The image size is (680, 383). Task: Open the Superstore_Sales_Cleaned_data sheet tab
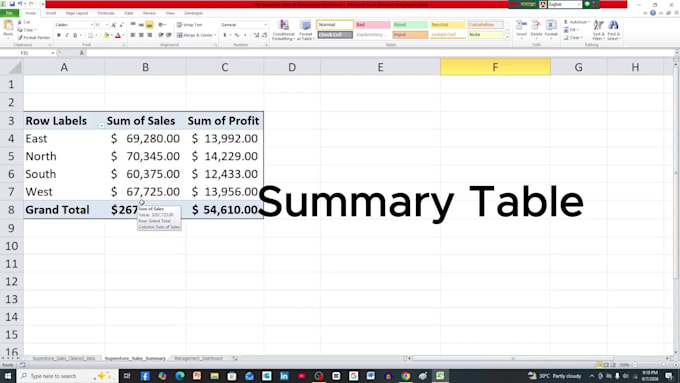click(64, 358)
